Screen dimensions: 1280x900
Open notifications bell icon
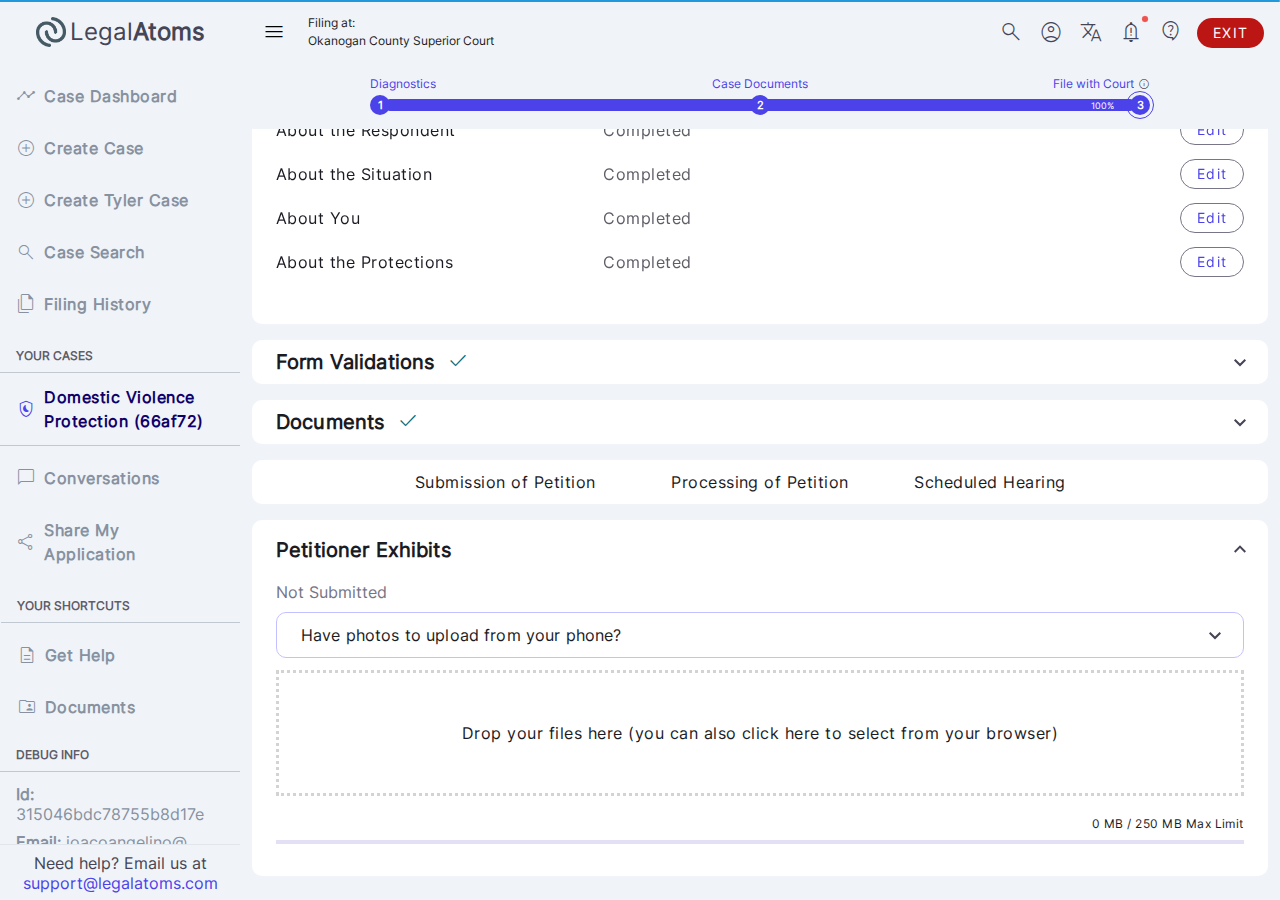pyautogui.click(x=1131, y=32)
